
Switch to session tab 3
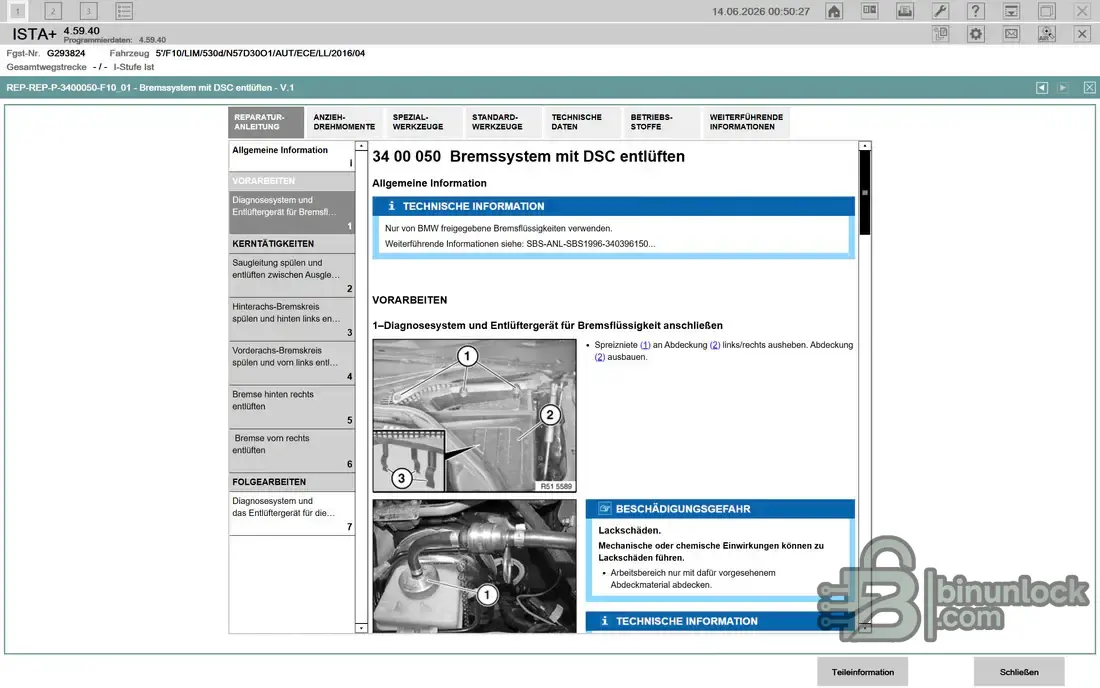pos(88,11)
